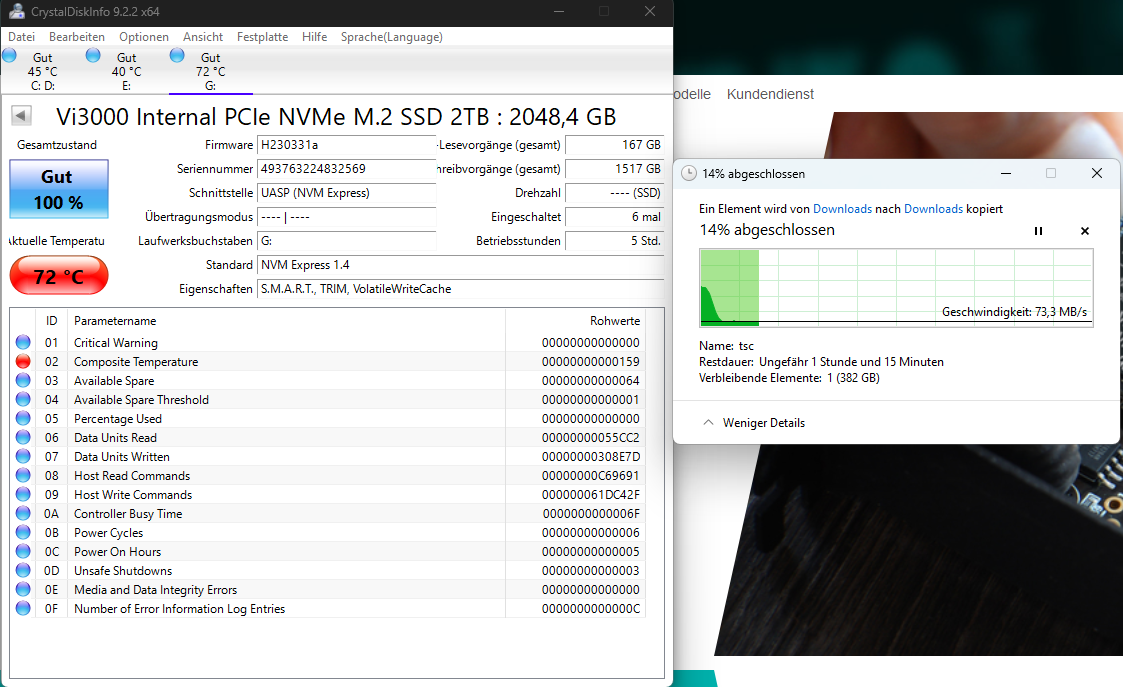
Task: Click the serial number field 493763224832569
Action: click(347, 169)
